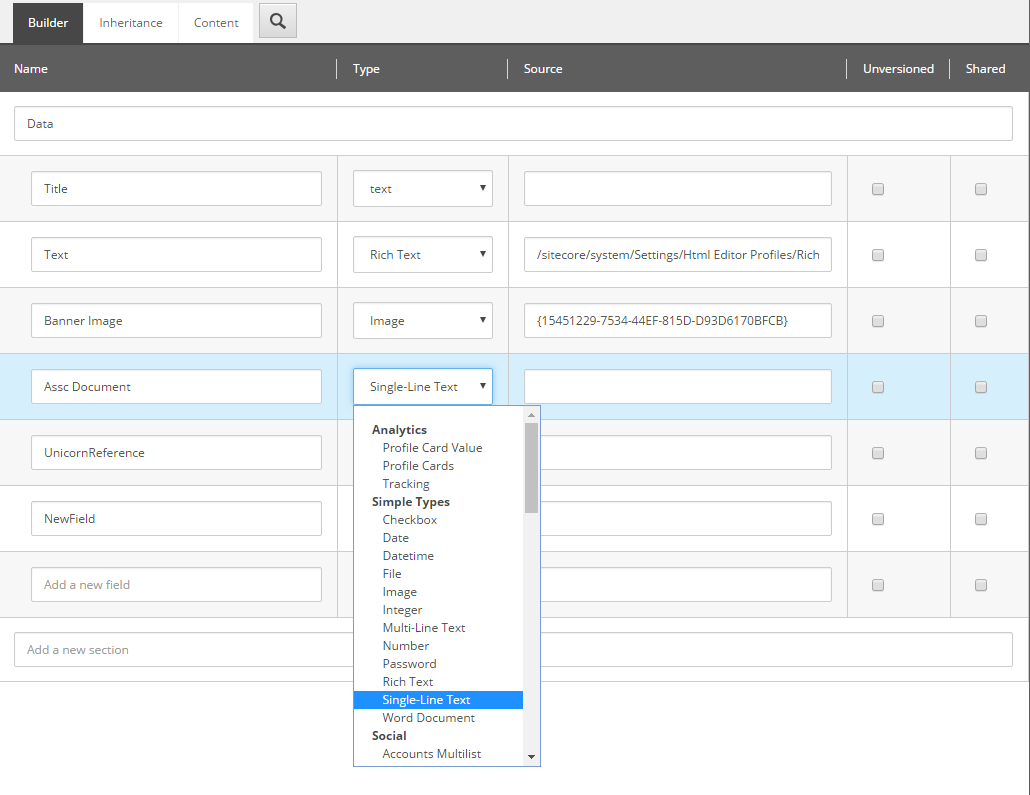Image resolution: width=1030 pixels, height=795 pixels.
Task: Collapse the Single-Line Text type dropdown
Action: tap(422, 386)
